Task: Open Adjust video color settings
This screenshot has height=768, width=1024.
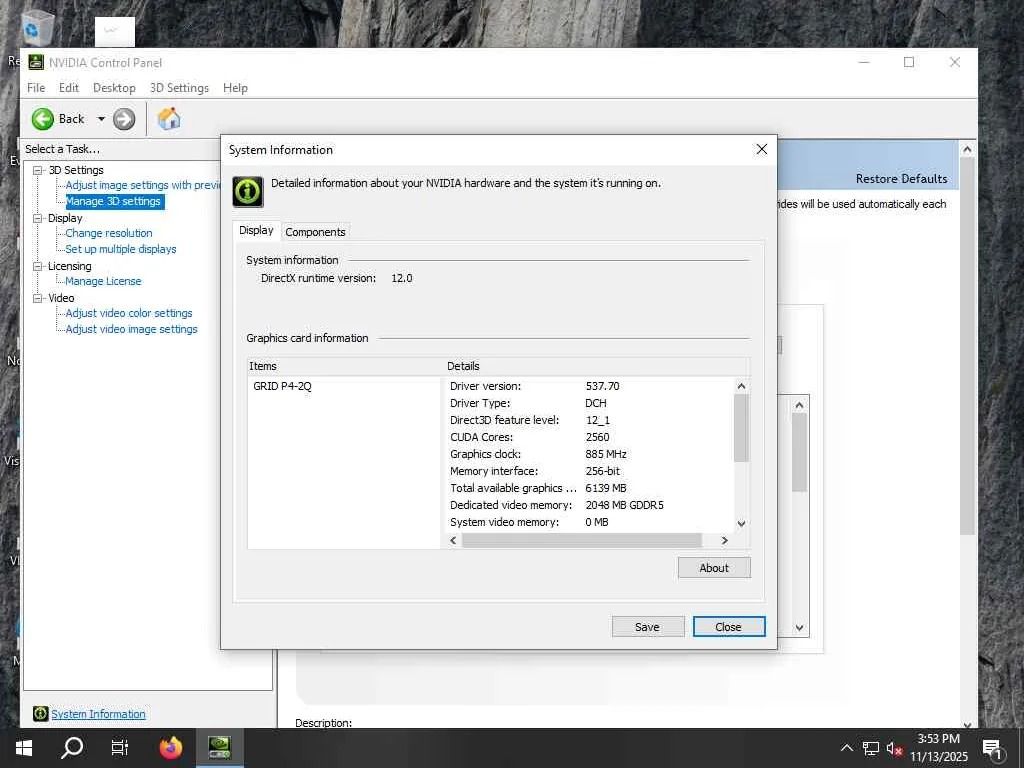Action: pyautogui.click(x=129, y=313)
